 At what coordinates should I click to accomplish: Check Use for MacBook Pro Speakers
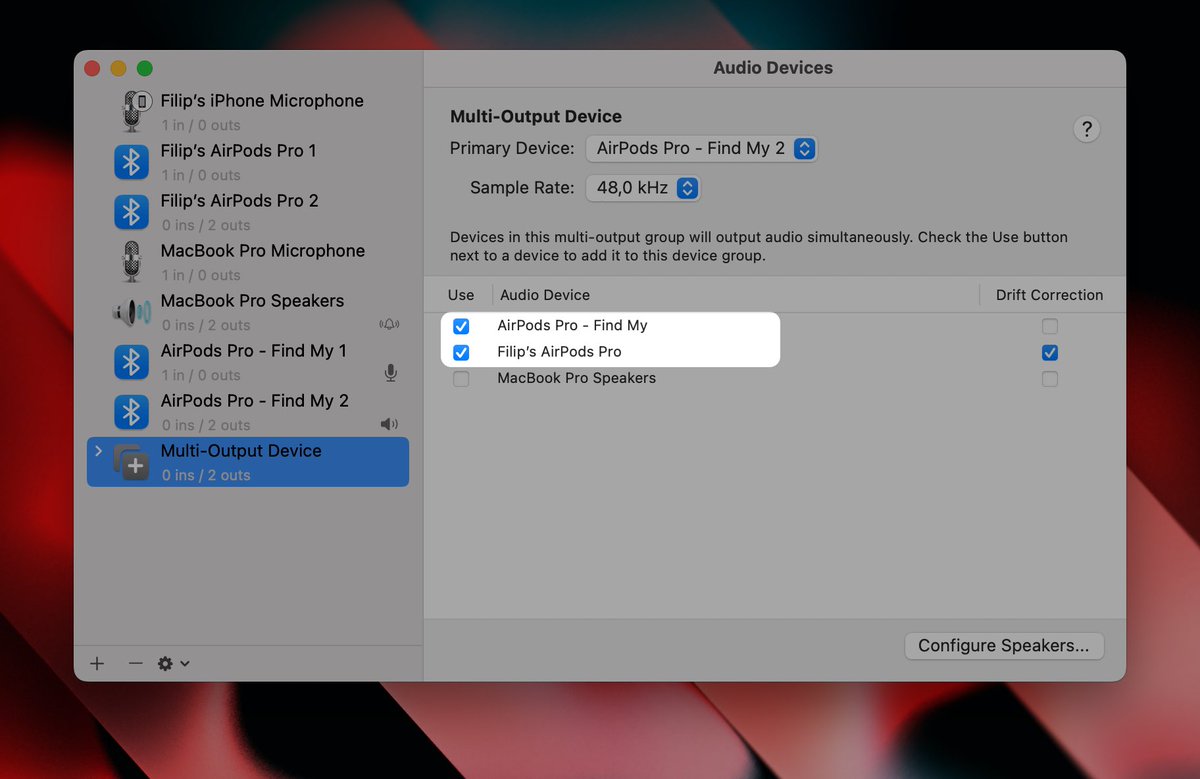(461, 379)
